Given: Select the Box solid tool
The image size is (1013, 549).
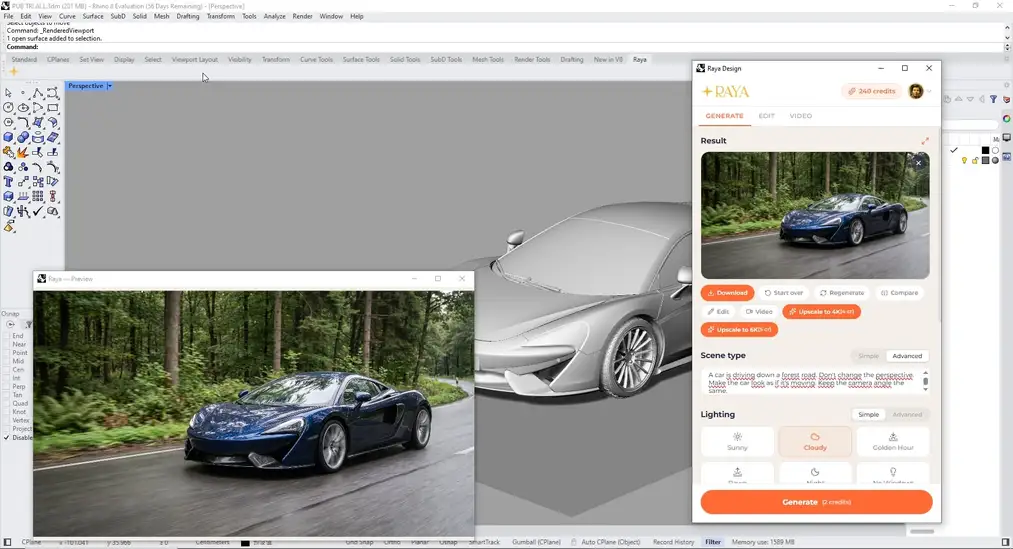Looking at the screenshot, I should coord(8,138).
